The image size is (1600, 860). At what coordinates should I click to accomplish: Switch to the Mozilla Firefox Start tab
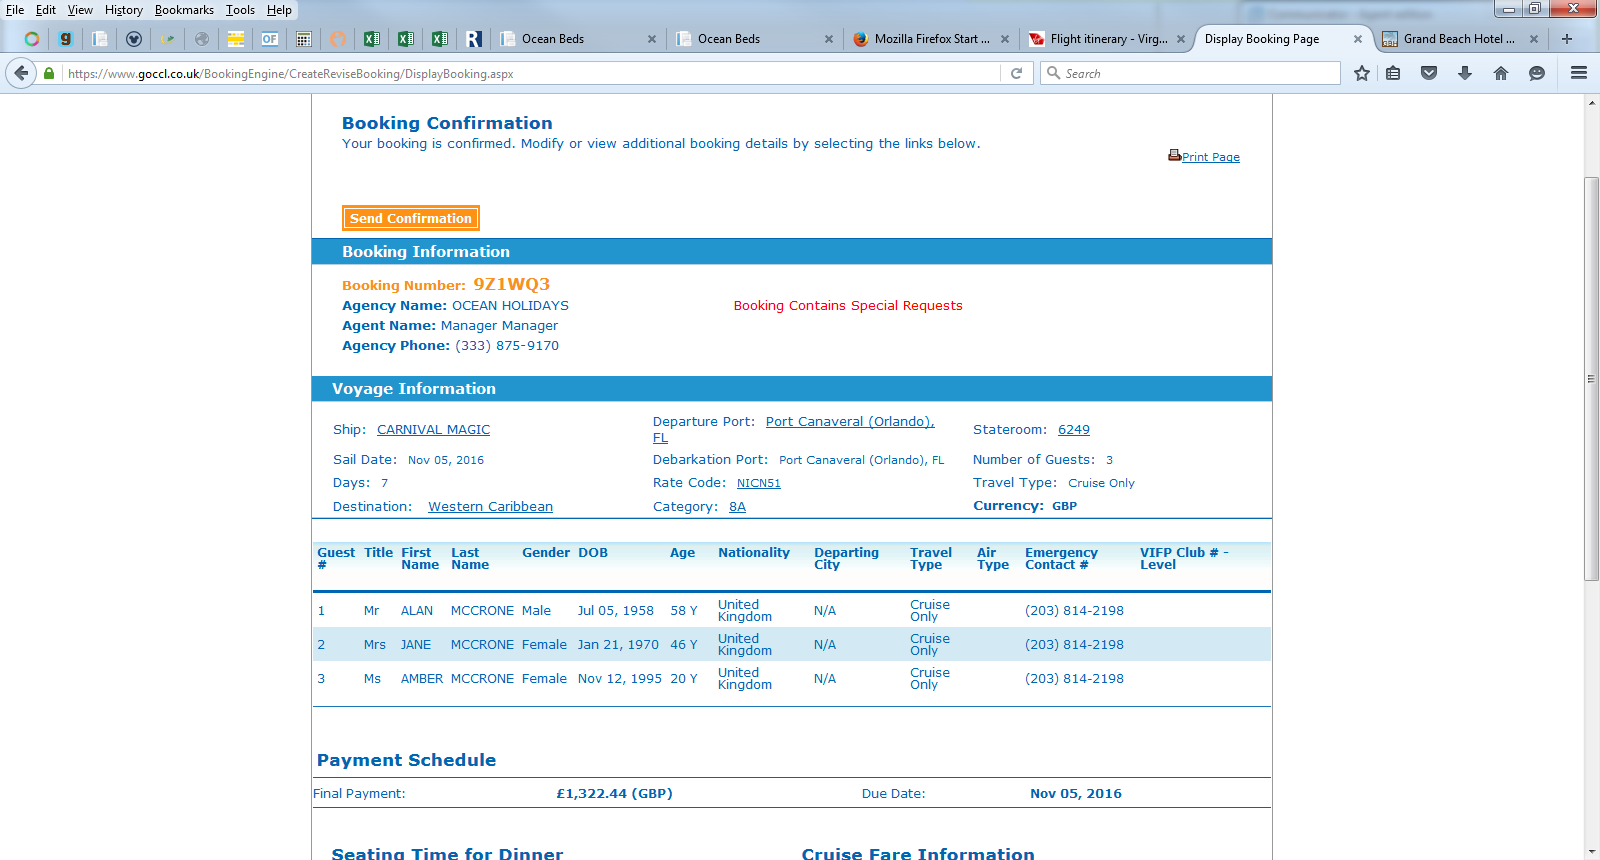click(x=930, y=39)
